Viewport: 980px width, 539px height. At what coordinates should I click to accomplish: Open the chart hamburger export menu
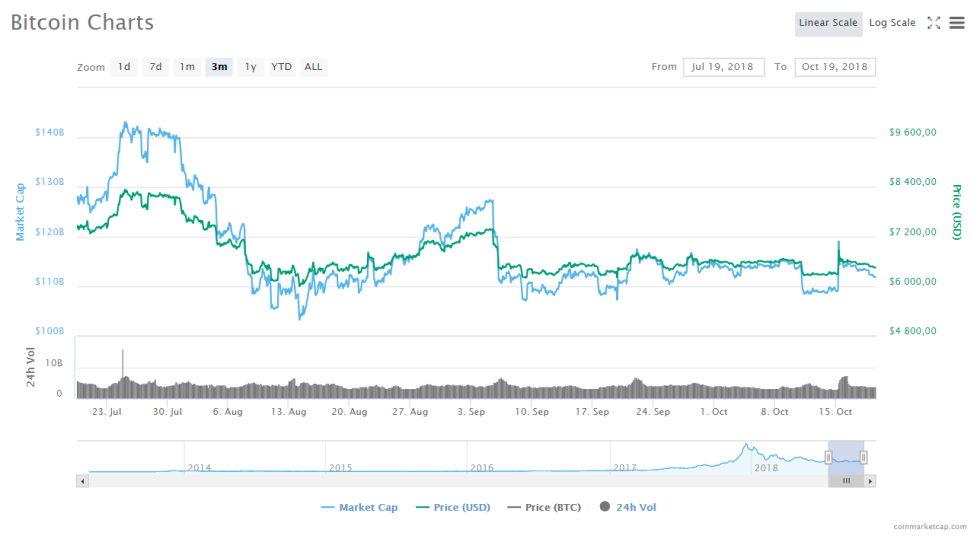click(x=957, y=23)
